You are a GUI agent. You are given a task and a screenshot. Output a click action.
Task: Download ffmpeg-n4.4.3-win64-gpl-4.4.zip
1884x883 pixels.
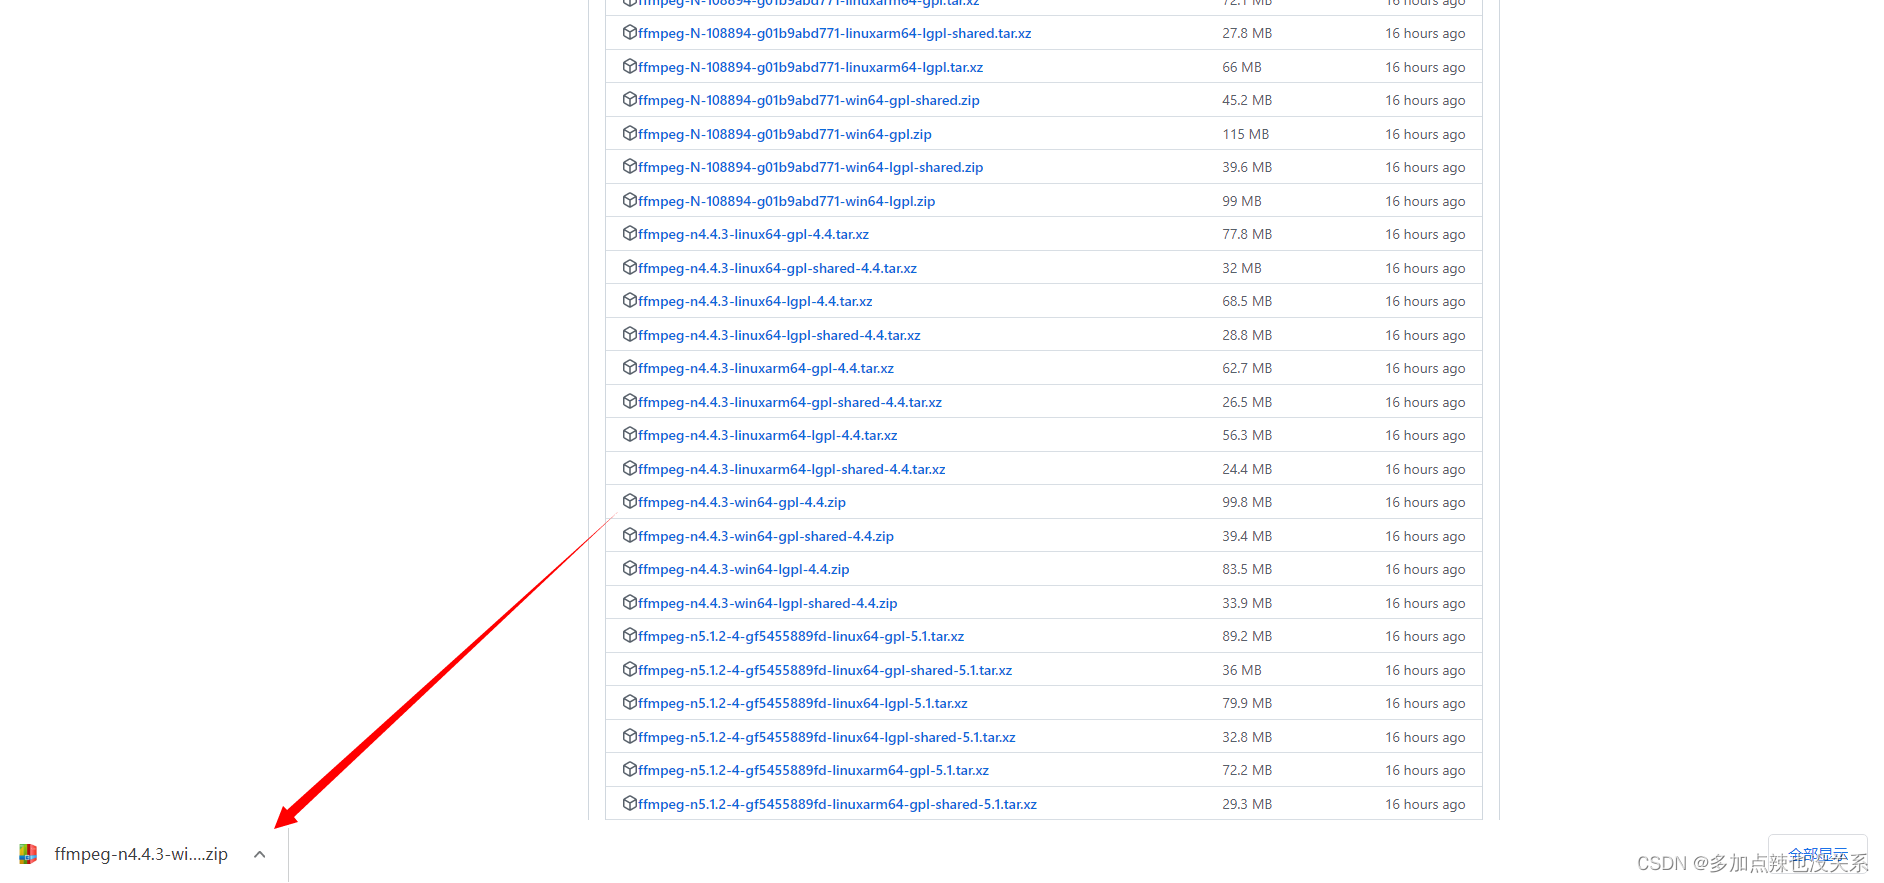click(742, 502)
